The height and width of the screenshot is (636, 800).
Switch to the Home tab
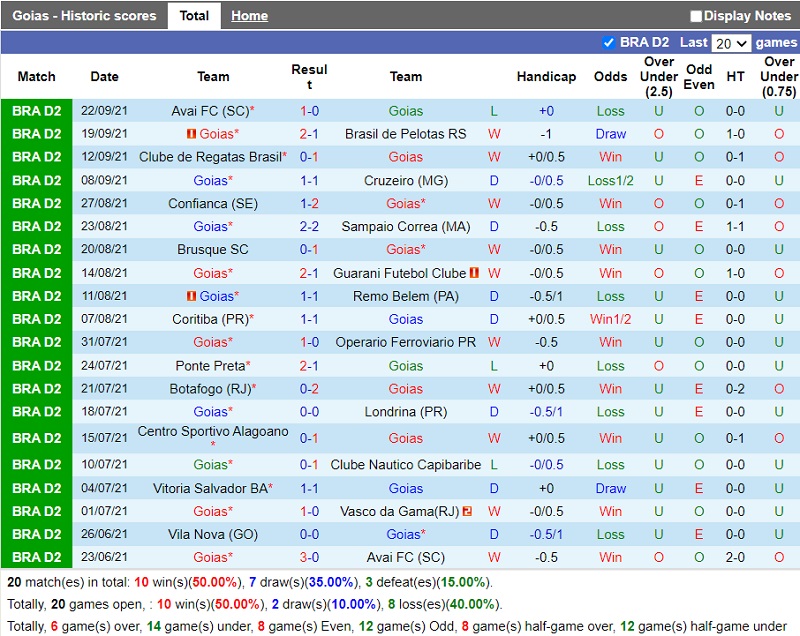pyautogui.click(x=249, y=16)
